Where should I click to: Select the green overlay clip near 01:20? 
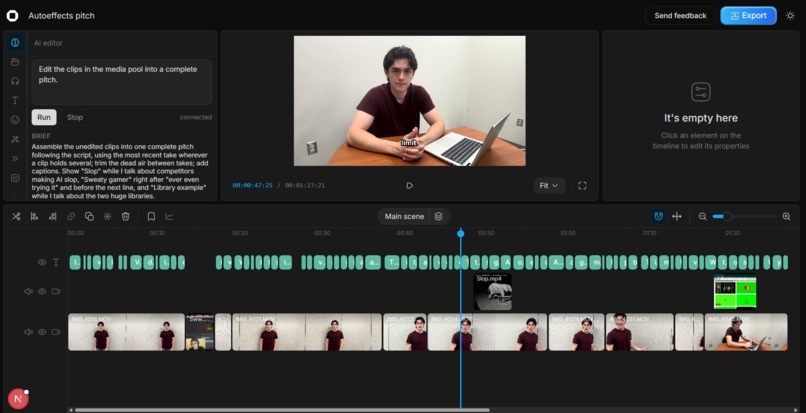(x=735, y=292)
